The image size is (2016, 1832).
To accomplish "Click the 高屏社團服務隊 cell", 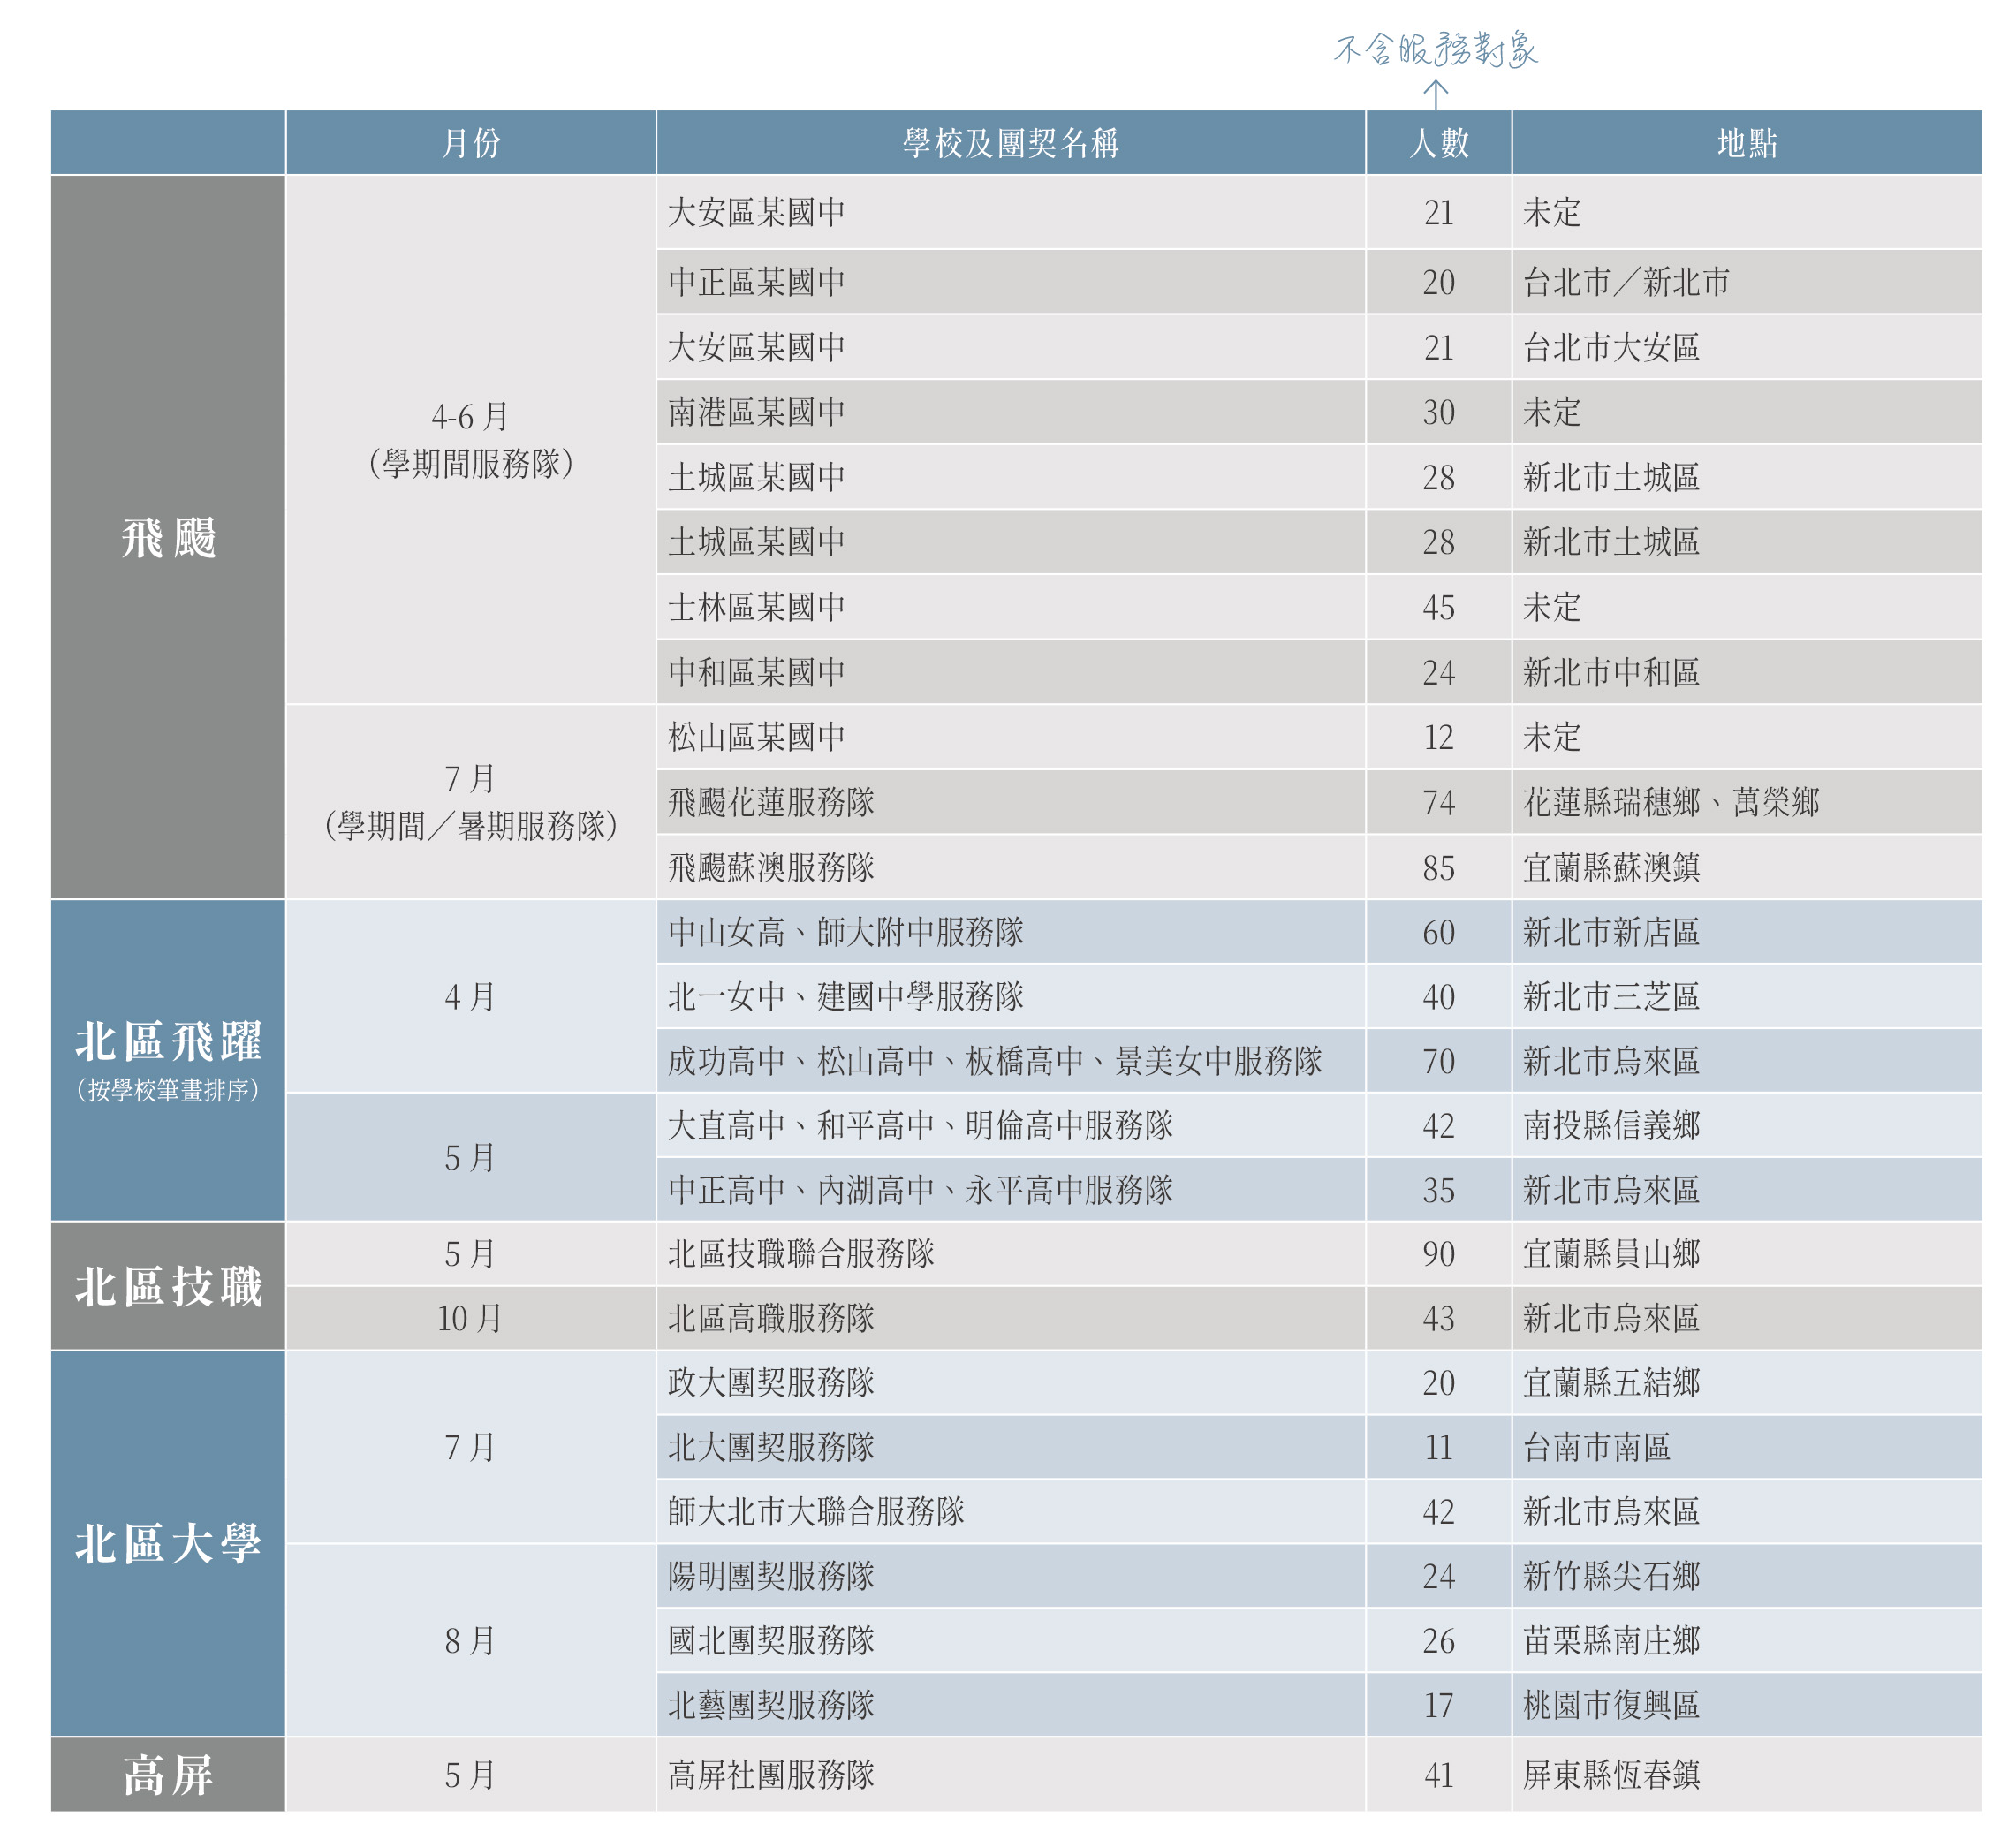I will click(771, 1775).
